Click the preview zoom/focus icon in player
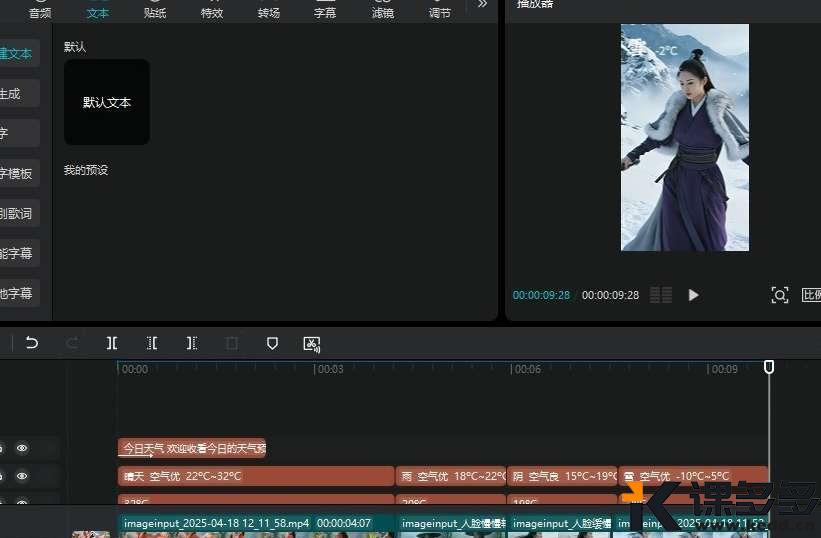The height and width of the screenshot is (538, 821). [x=780, y=295]
